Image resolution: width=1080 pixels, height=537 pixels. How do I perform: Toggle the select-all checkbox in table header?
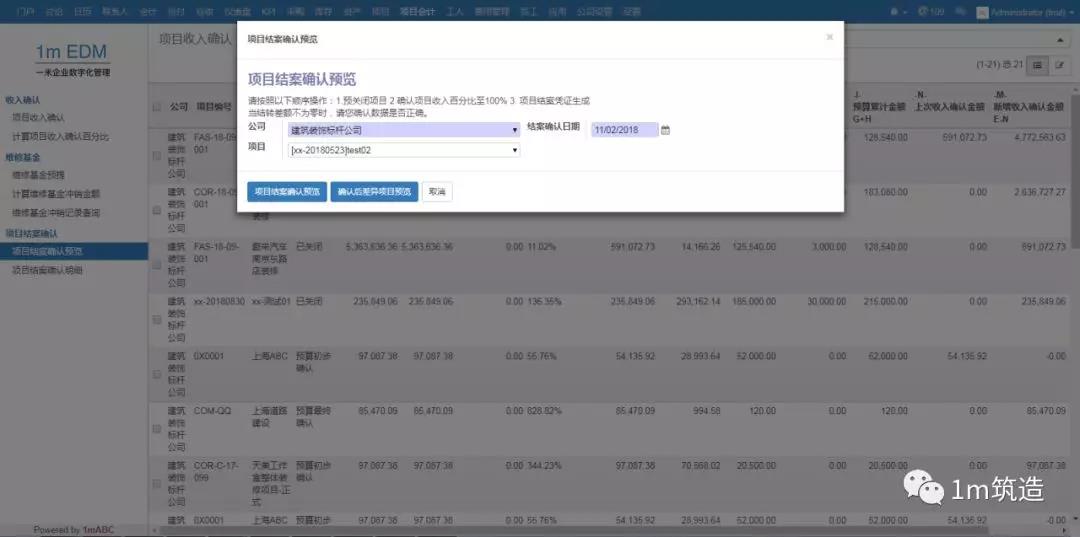tap(156, 107)
